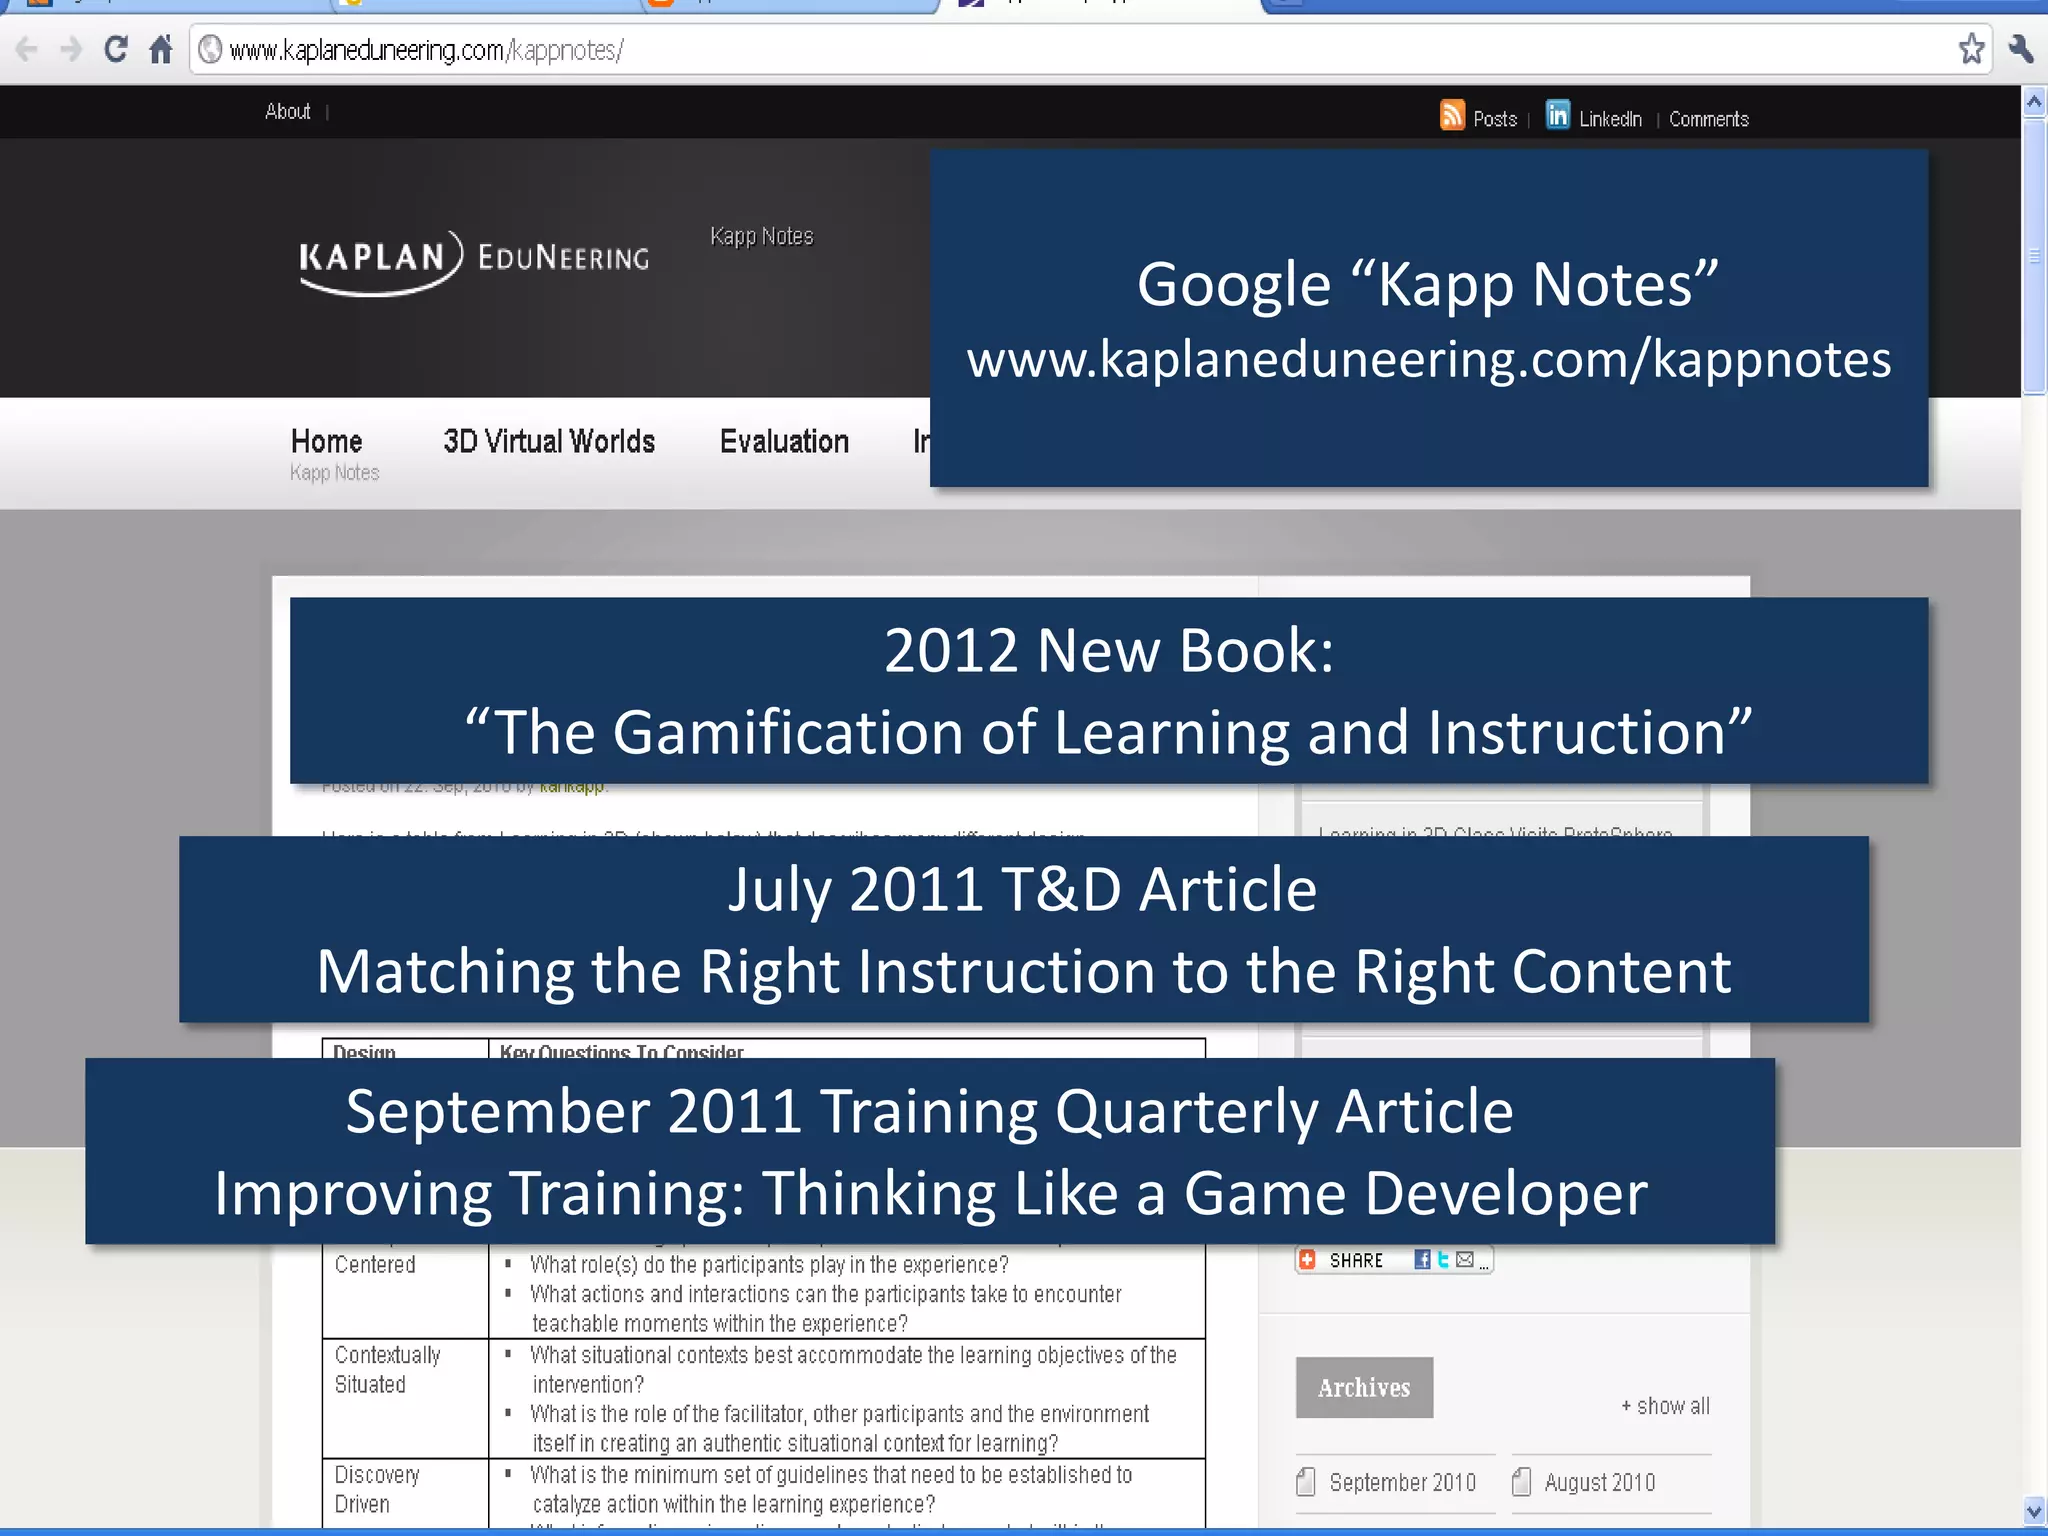This screenshot has width=2048, height=1536.
Task: Click the email share envelope icon
Action: [x=1465, y=1260]
